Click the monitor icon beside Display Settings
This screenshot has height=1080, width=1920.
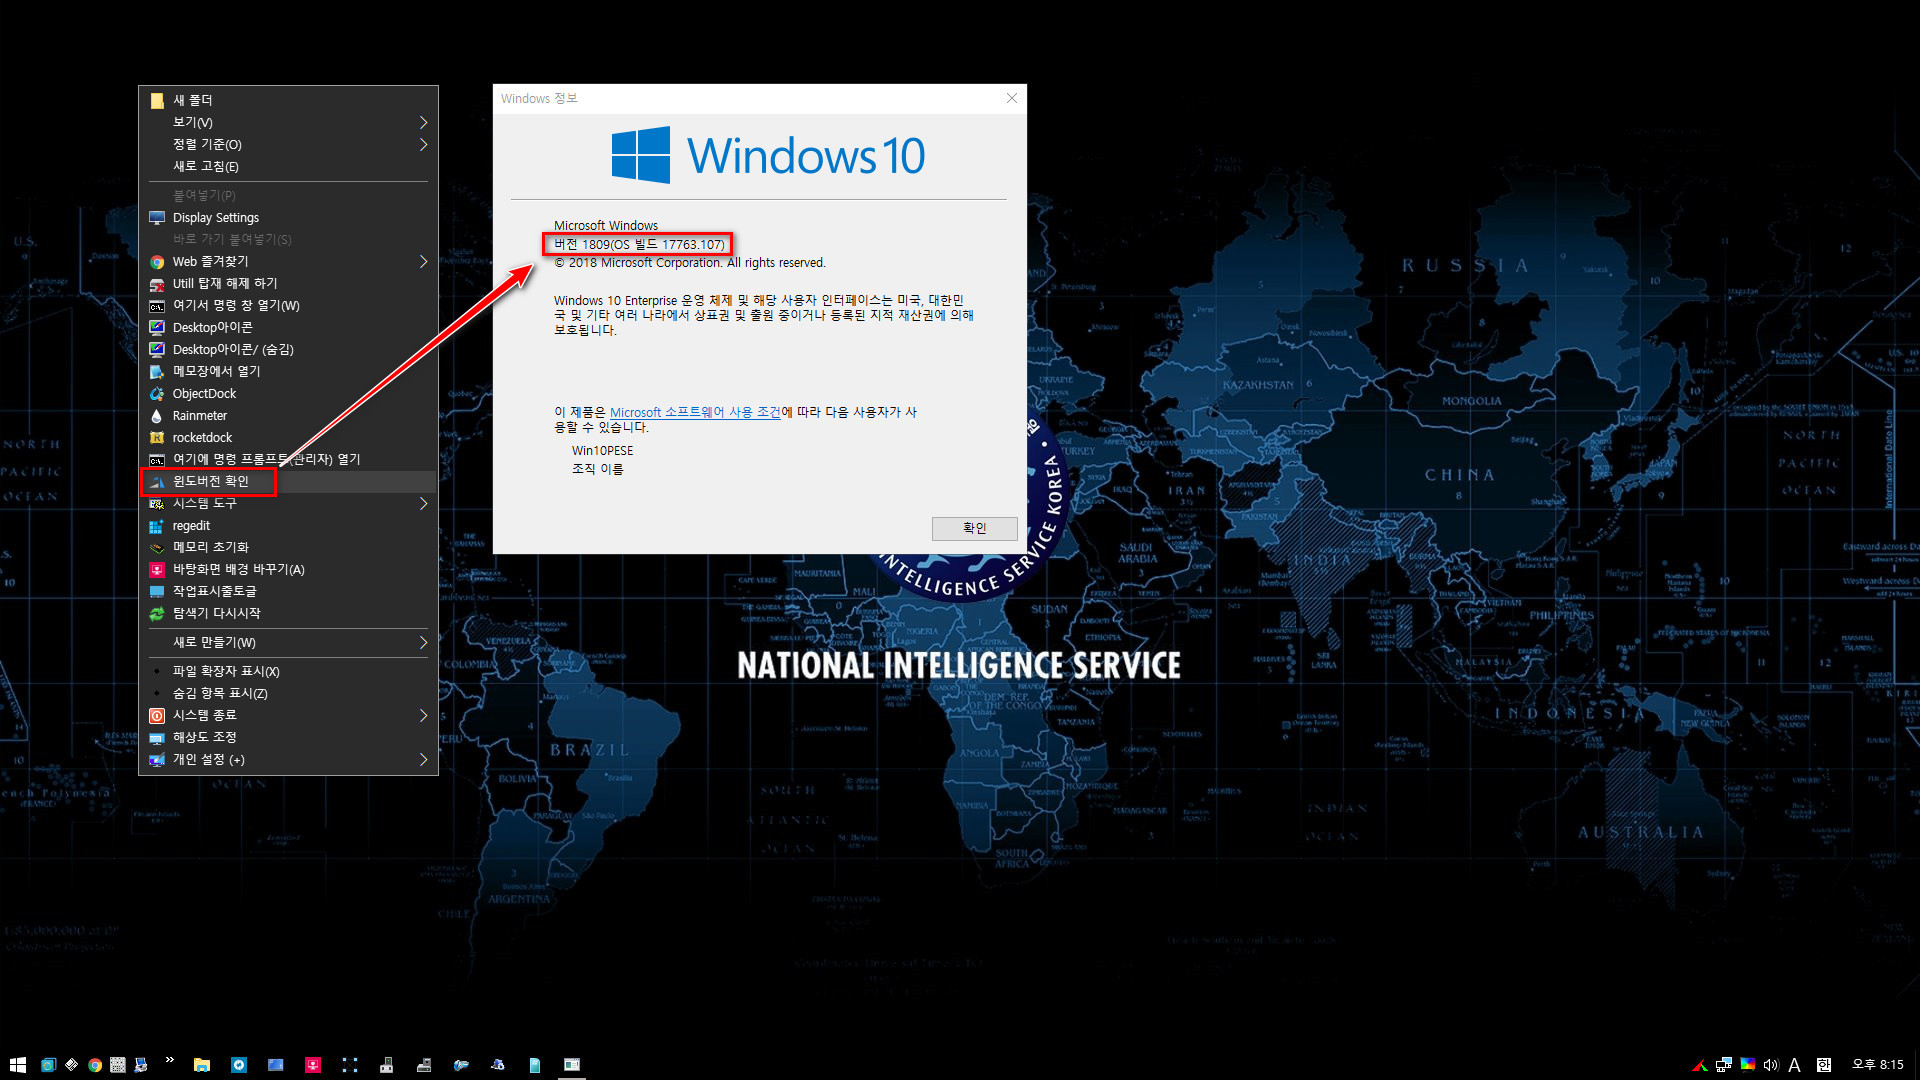tap(157, 218)
